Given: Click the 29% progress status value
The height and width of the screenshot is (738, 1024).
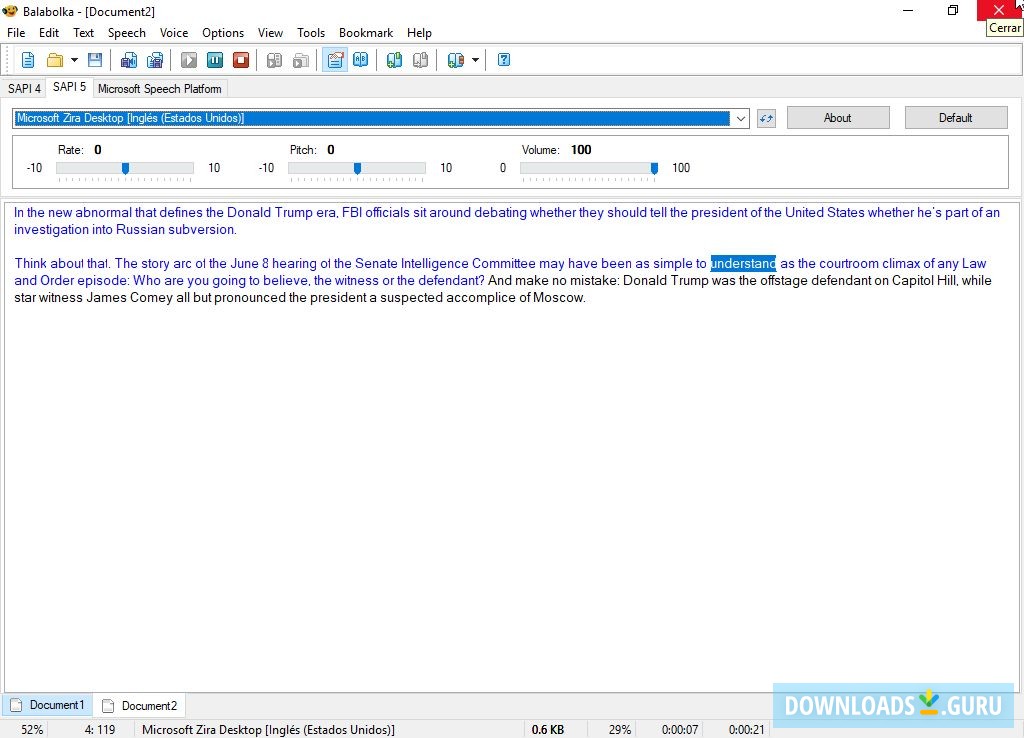Looking at the screenshot, I should coord(620,730).
